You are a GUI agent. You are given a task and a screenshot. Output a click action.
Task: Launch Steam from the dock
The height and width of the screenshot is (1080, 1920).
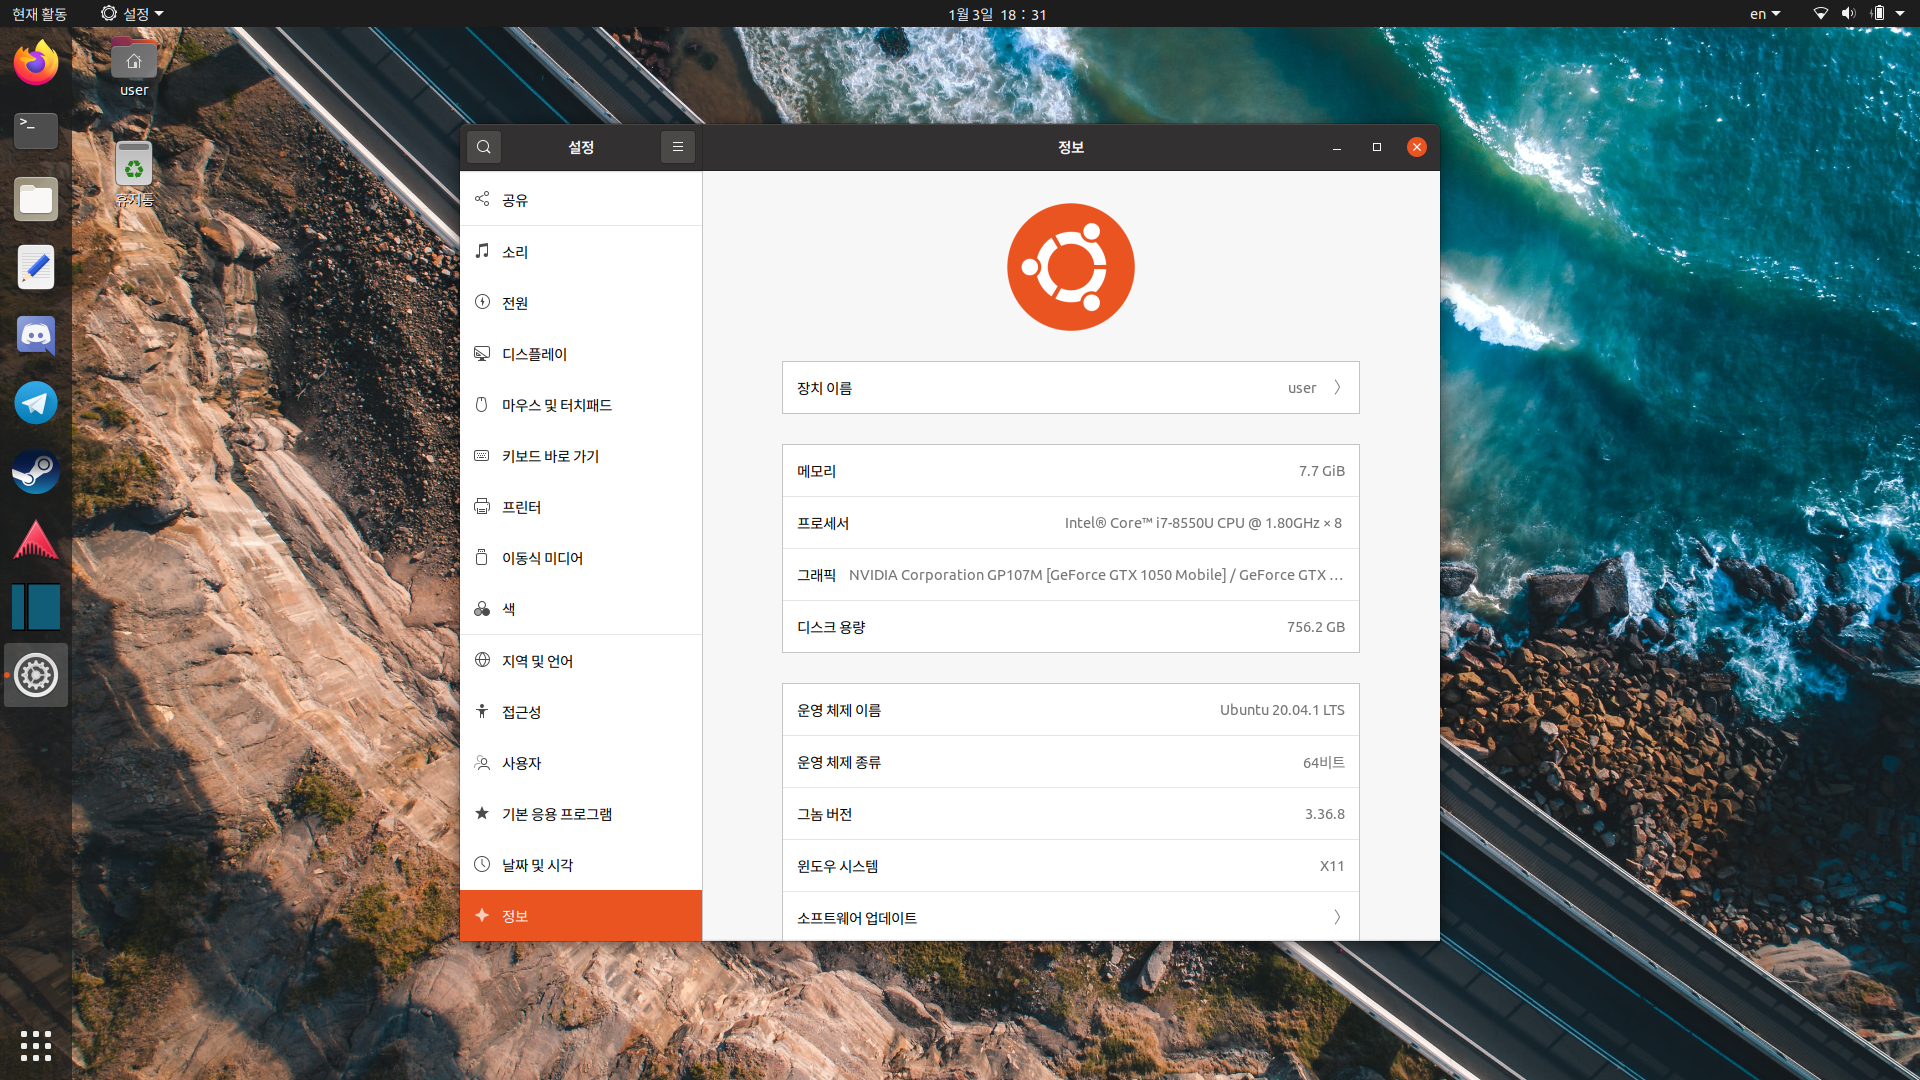click(x=36, y=471)
